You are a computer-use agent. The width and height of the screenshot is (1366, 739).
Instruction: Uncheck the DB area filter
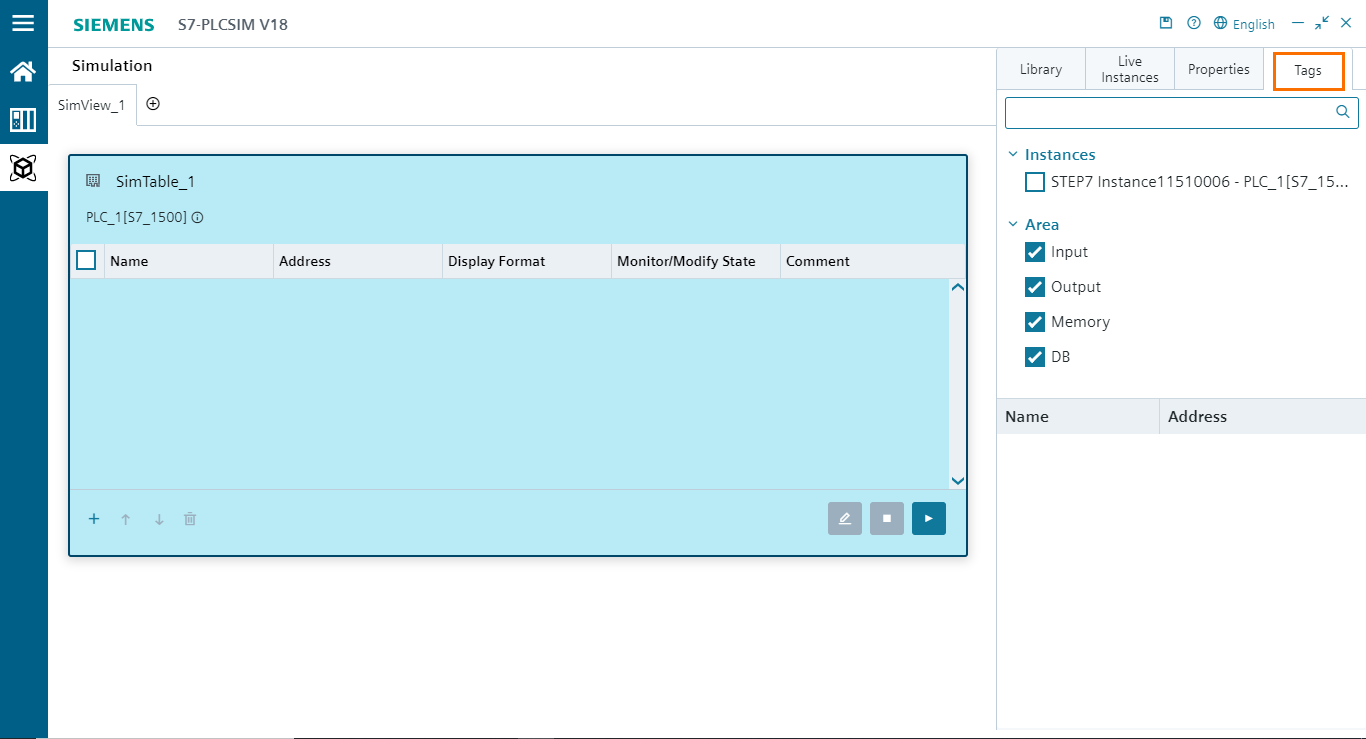[1034, 356]
